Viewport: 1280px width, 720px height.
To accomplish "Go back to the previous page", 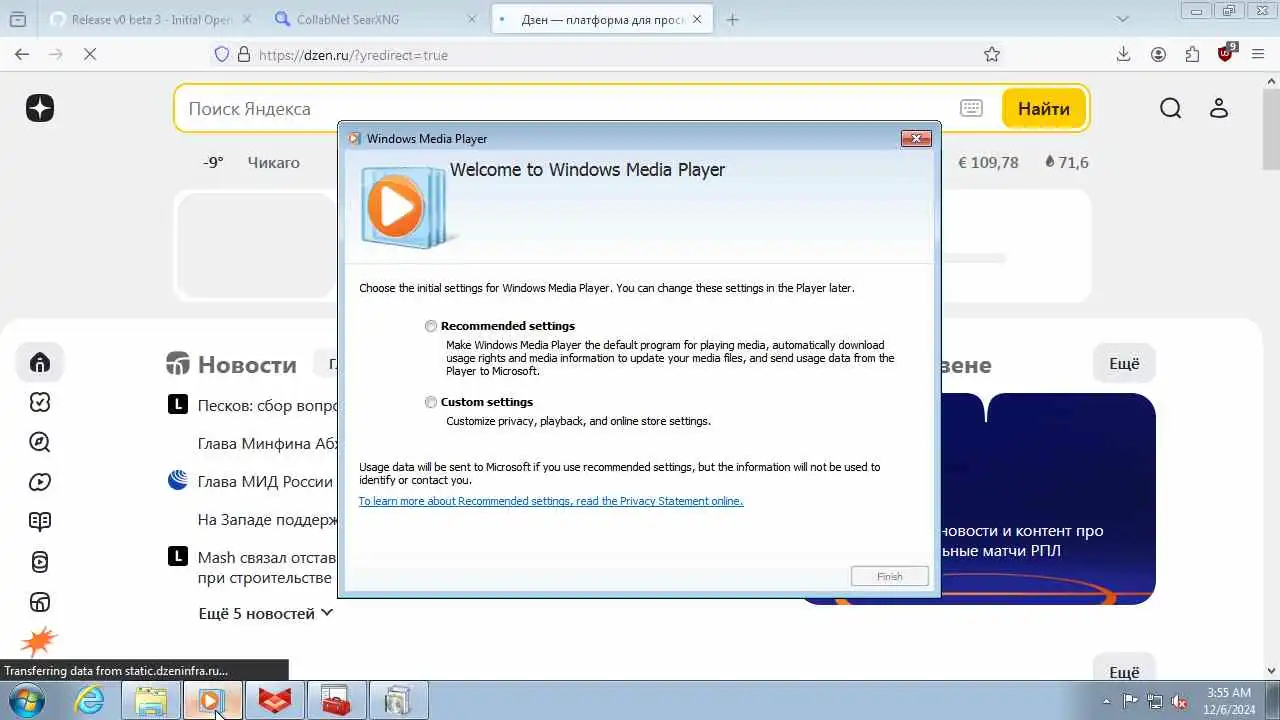I will coord(22,55).
